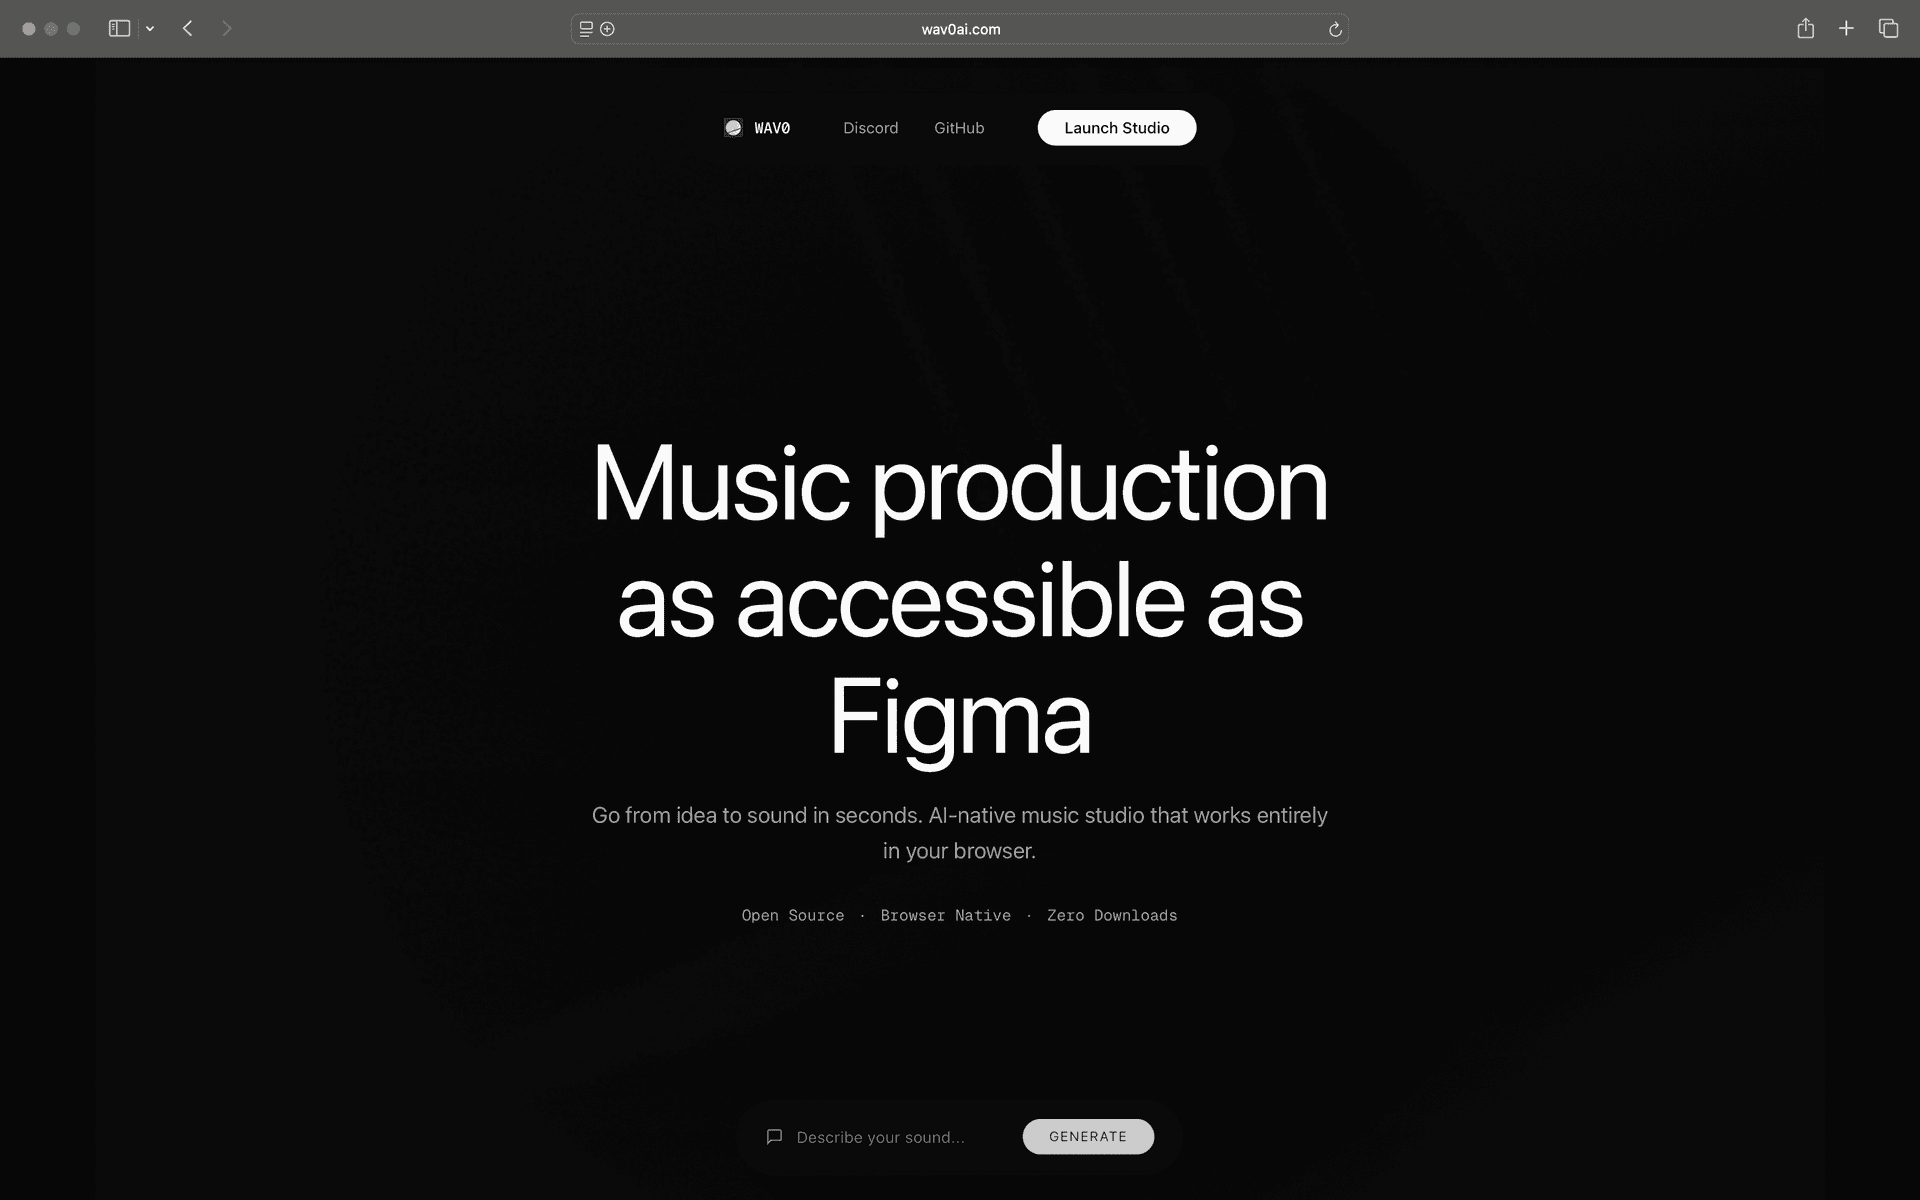Image resolution: width=1920 pixels, height=1200 pixels.
Task: Reload the current page
Action: click(1335, 29)
